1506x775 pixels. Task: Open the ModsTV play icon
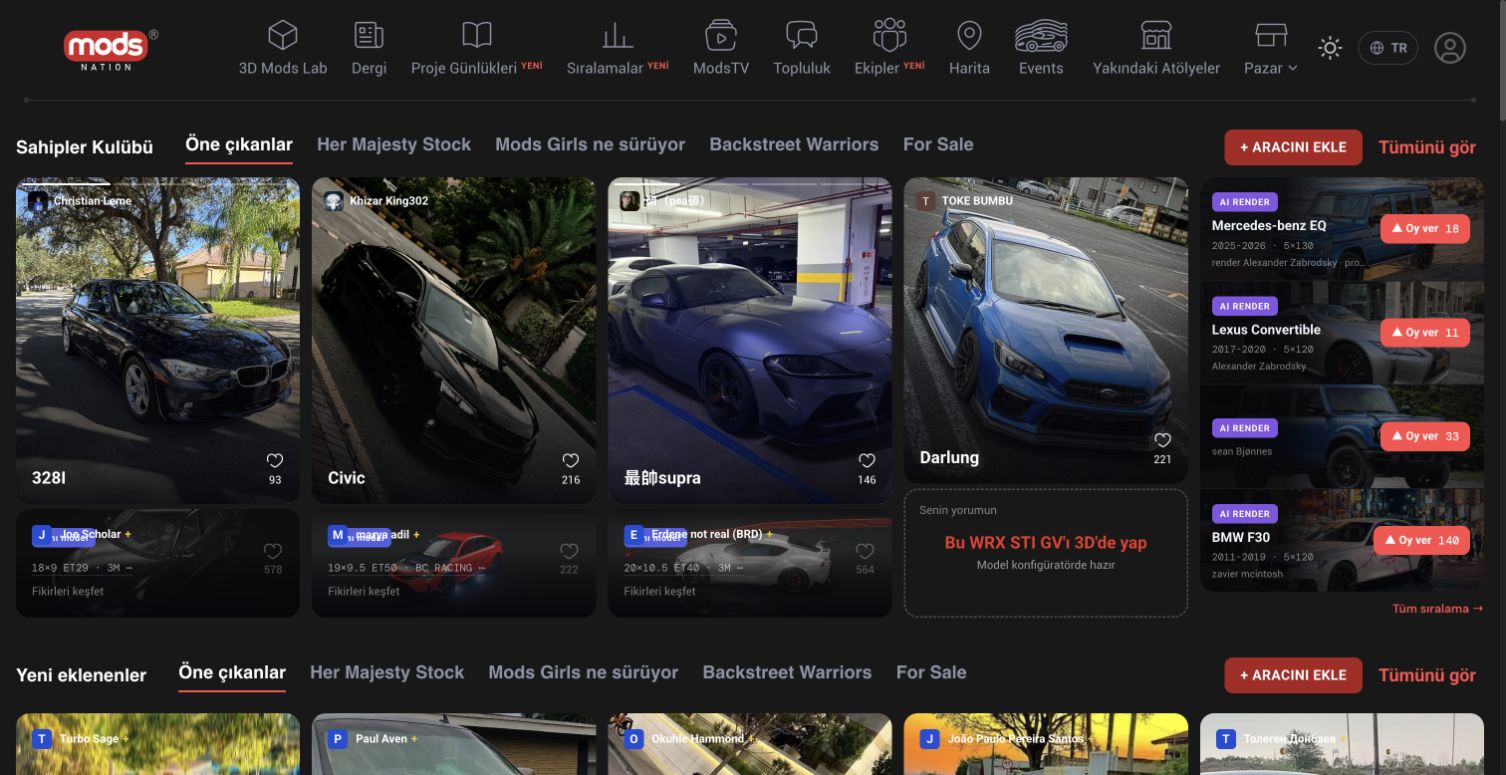(x=721, y=36)
